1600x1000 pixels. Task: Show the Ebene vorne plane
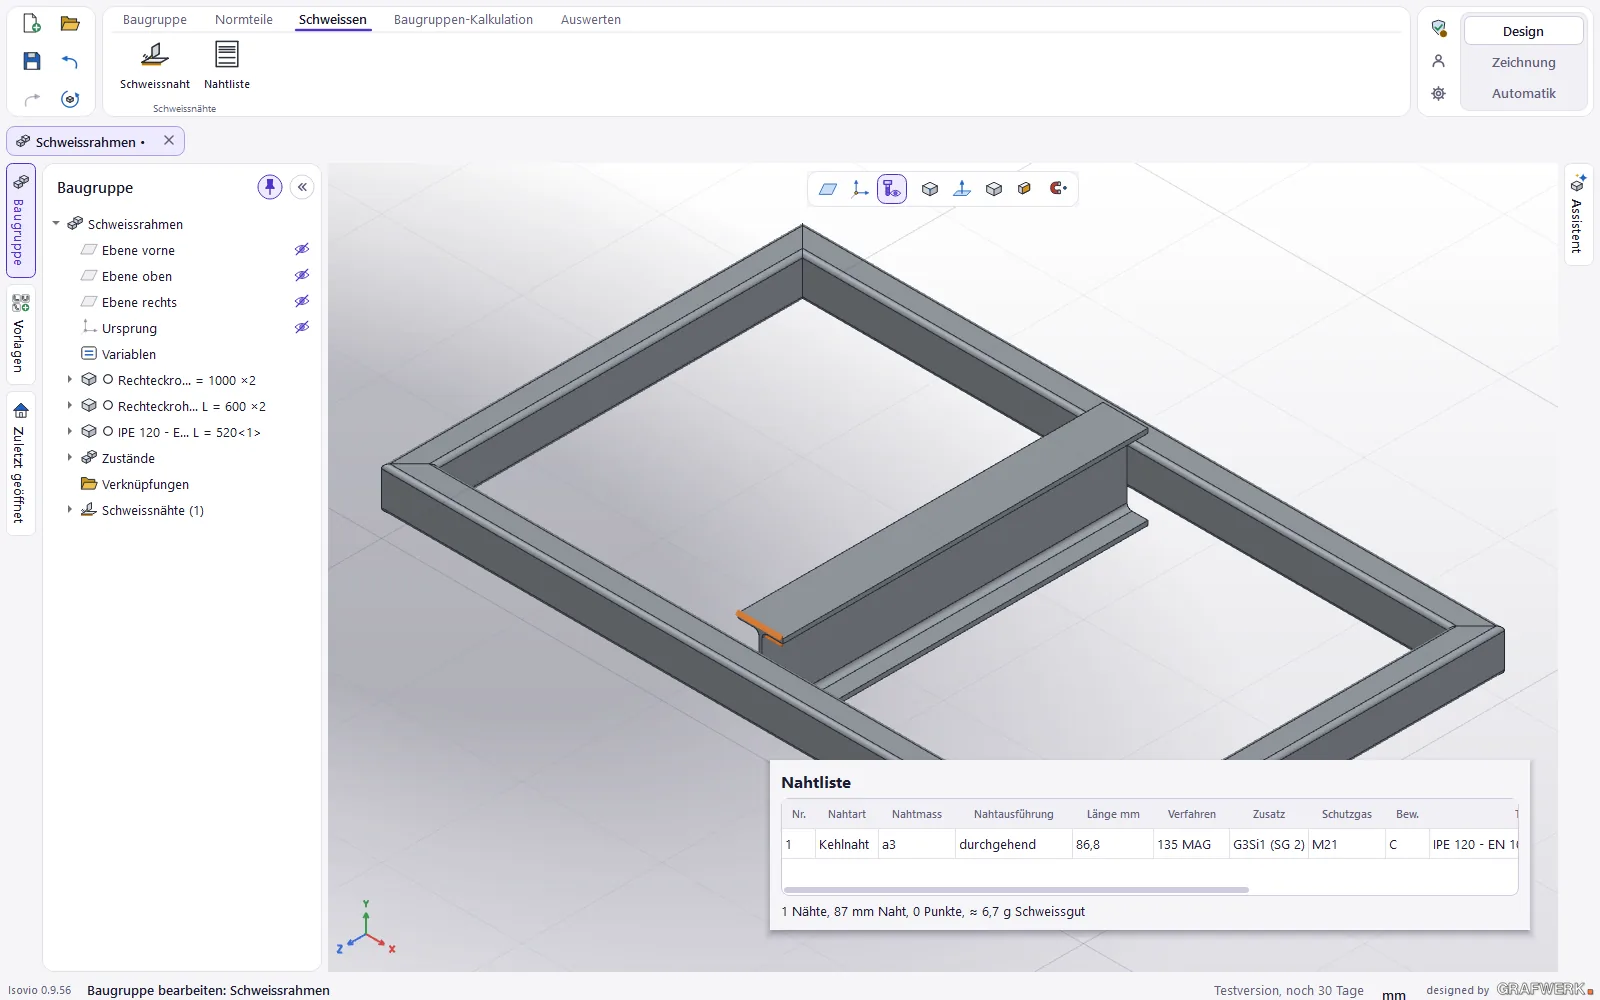302,250
